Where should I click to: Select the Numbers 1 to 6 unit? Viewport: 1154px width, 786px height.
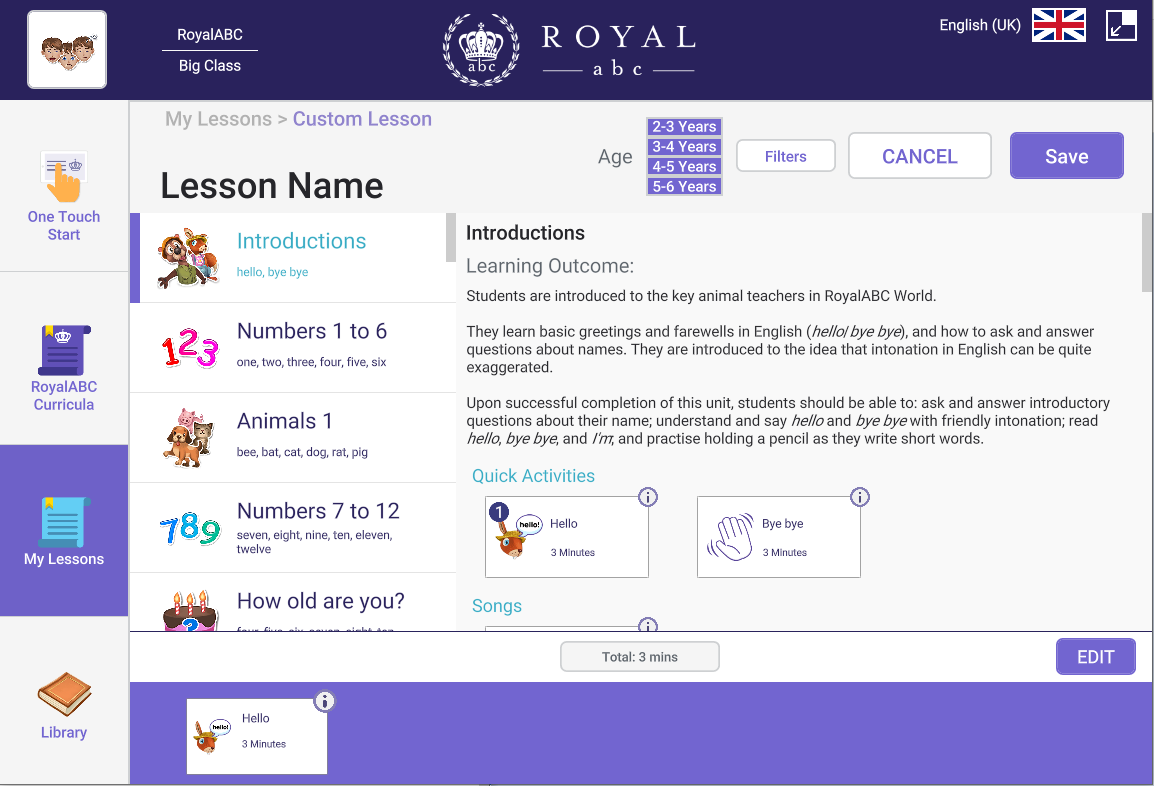pos(293,347)
